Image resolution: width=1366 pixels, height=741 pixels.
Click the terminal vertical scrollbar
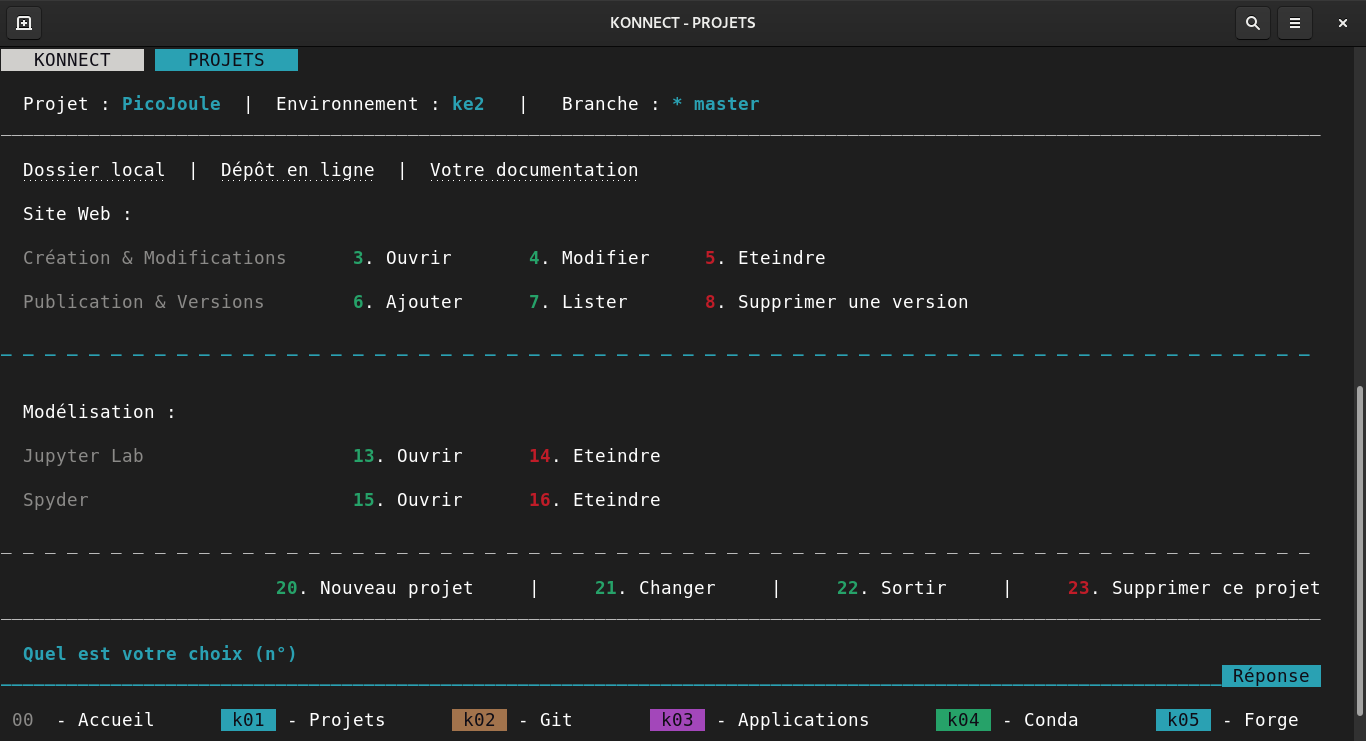1359,550
